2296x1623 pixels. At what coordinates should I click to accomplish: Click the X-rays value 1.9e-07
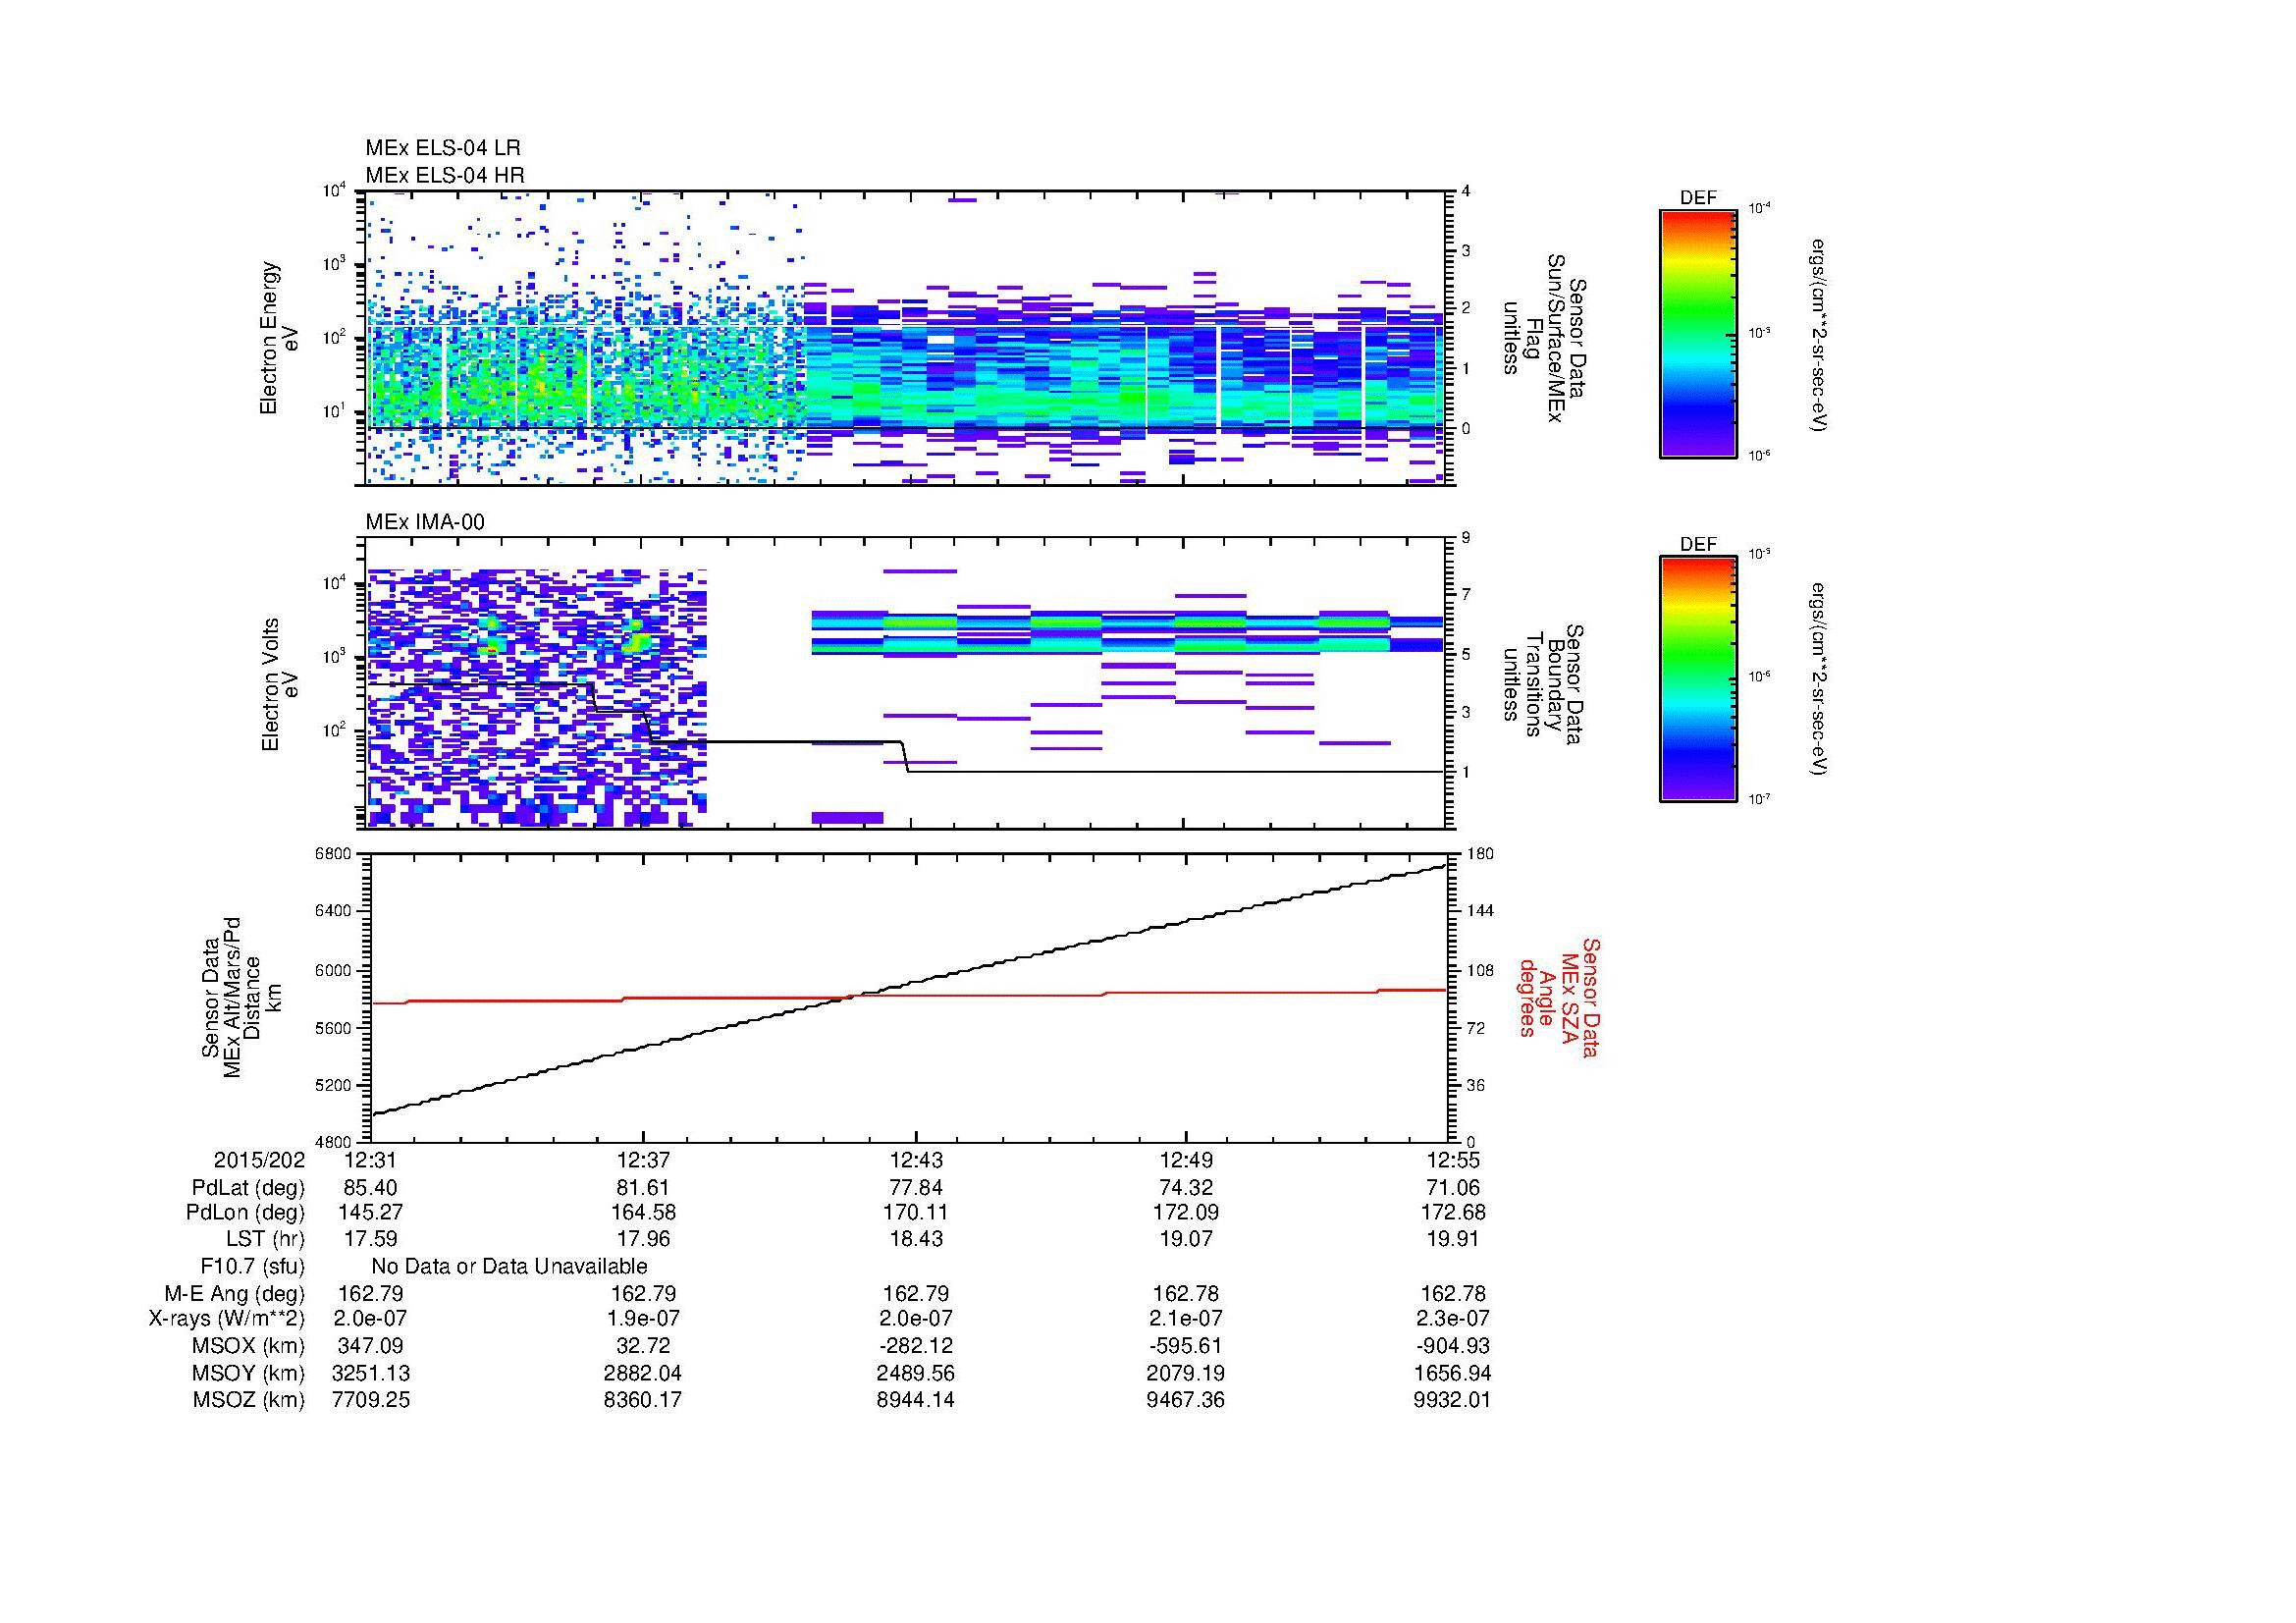pyautogui.click(x=643, y=1319)
